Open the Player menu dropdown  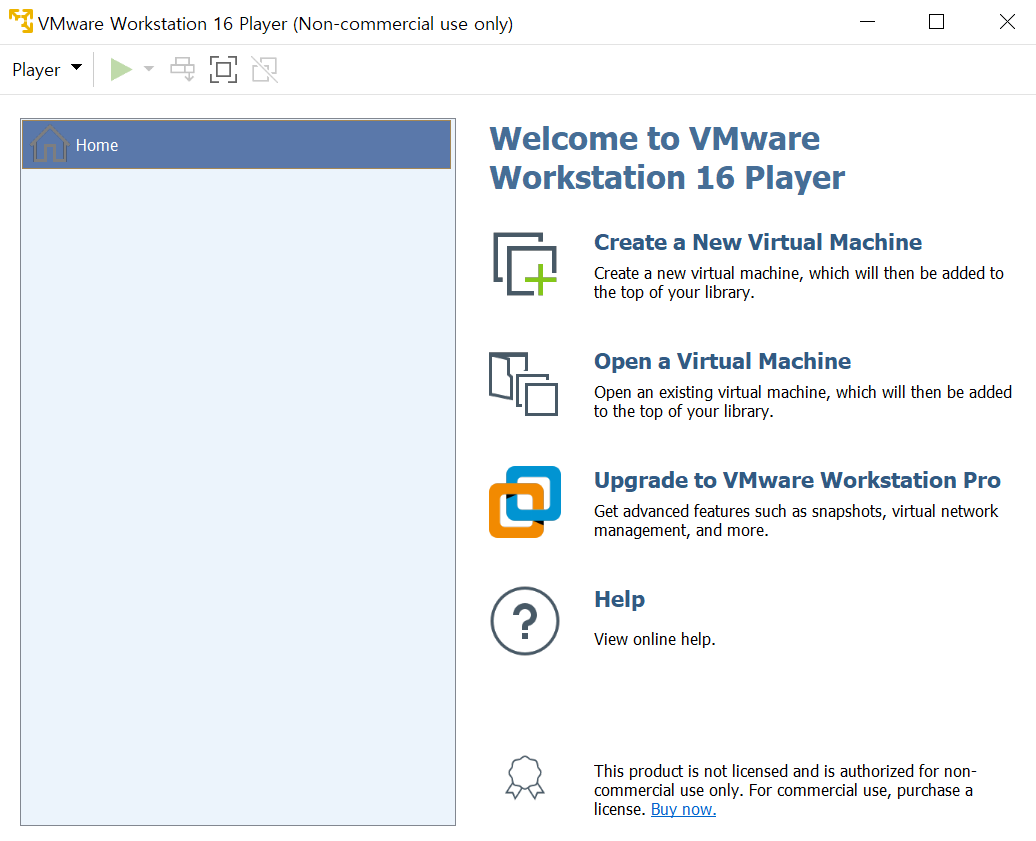click(x=47, y=69)
